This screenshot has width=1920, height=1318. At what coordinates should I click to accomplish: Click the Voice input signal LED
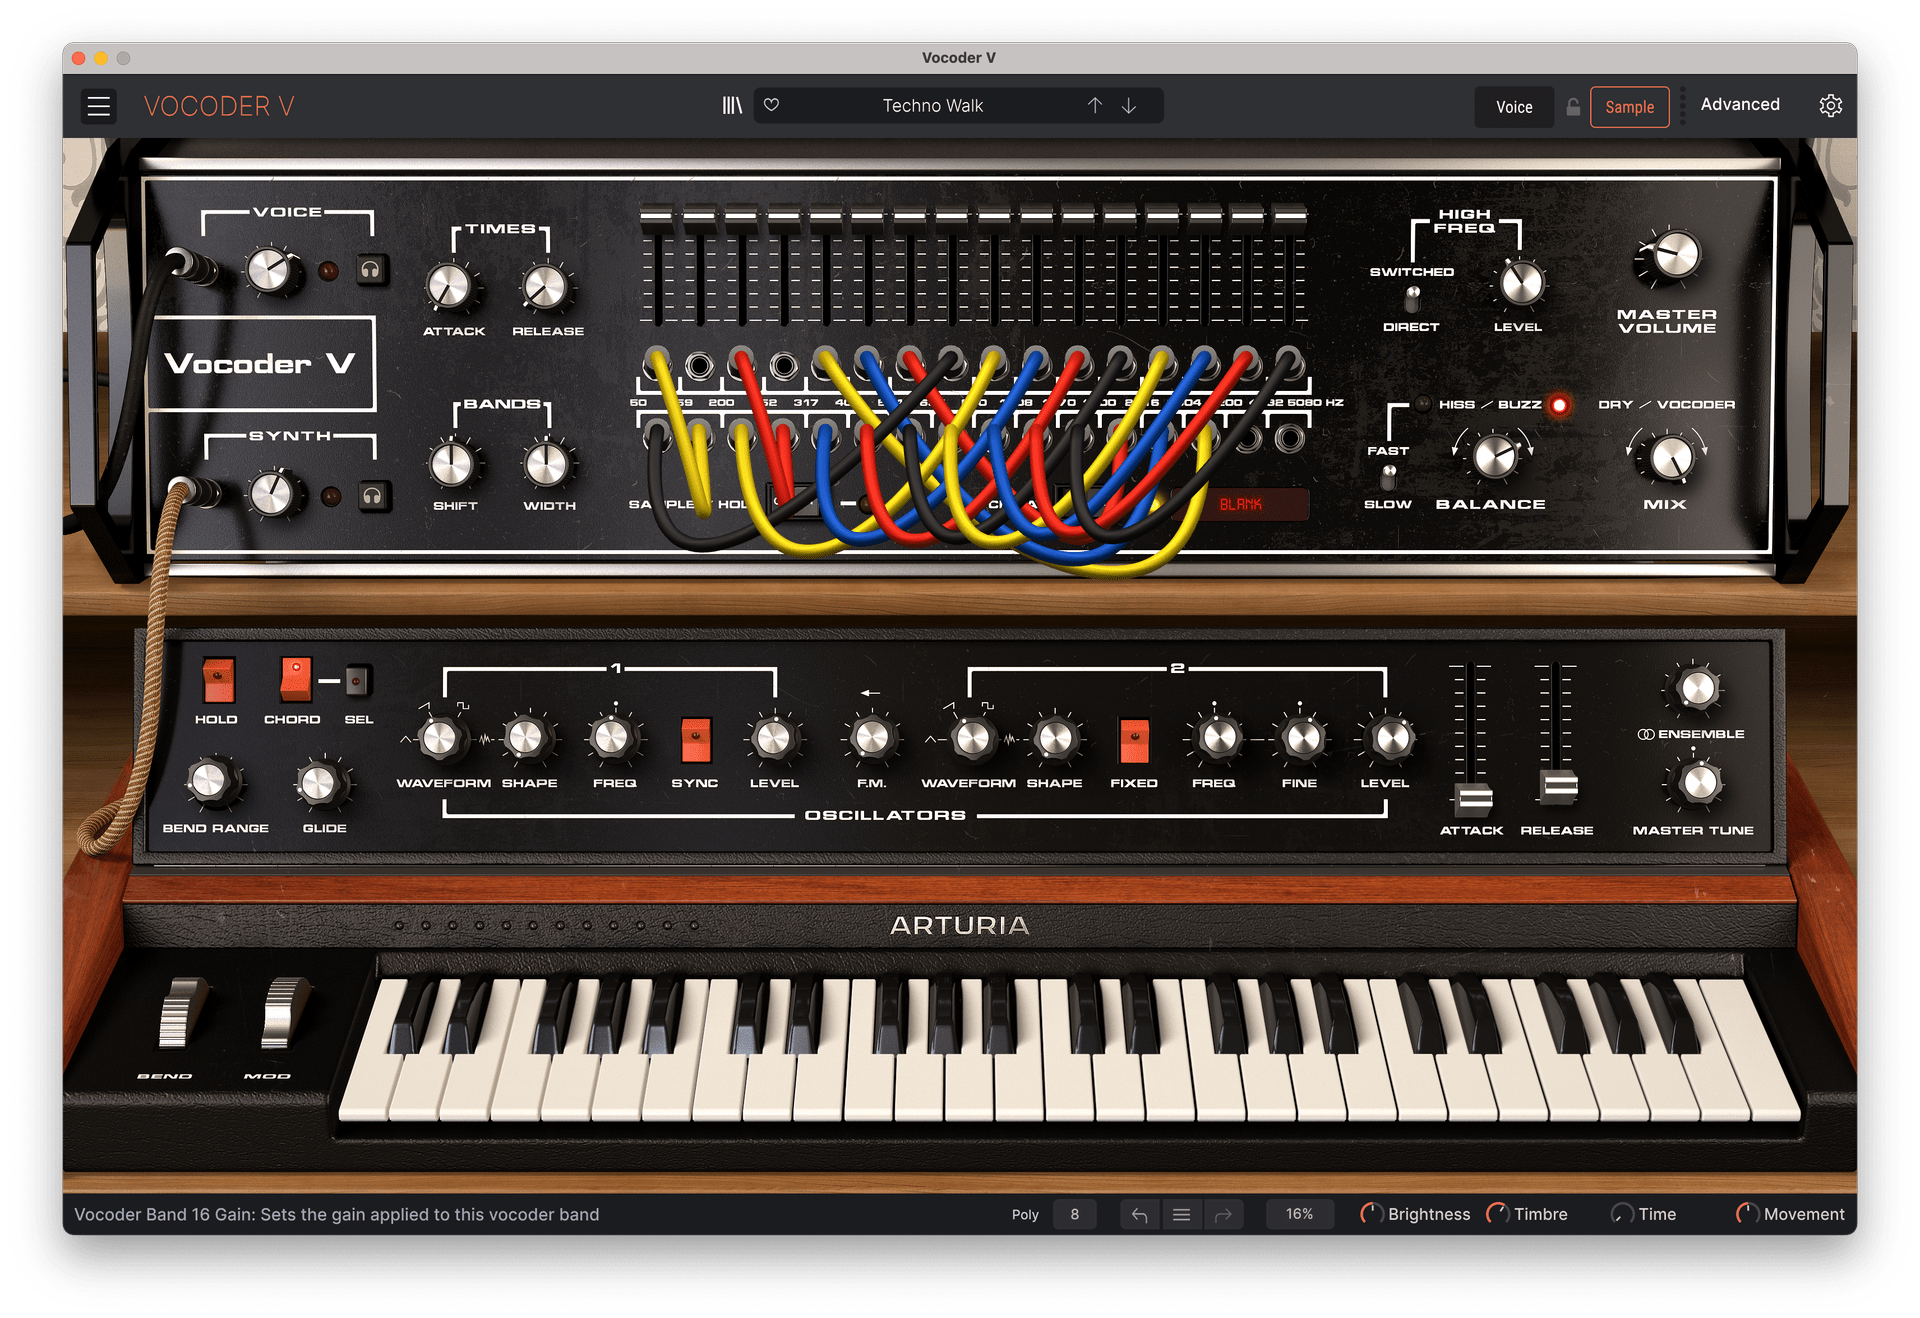click(328, 271)
